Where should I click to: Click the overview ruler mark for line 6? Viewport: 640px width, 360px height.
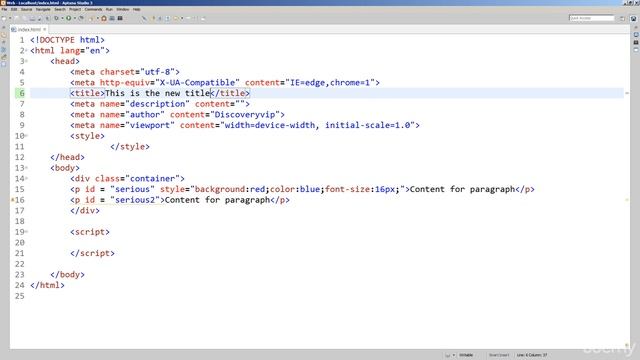(627, 93)
